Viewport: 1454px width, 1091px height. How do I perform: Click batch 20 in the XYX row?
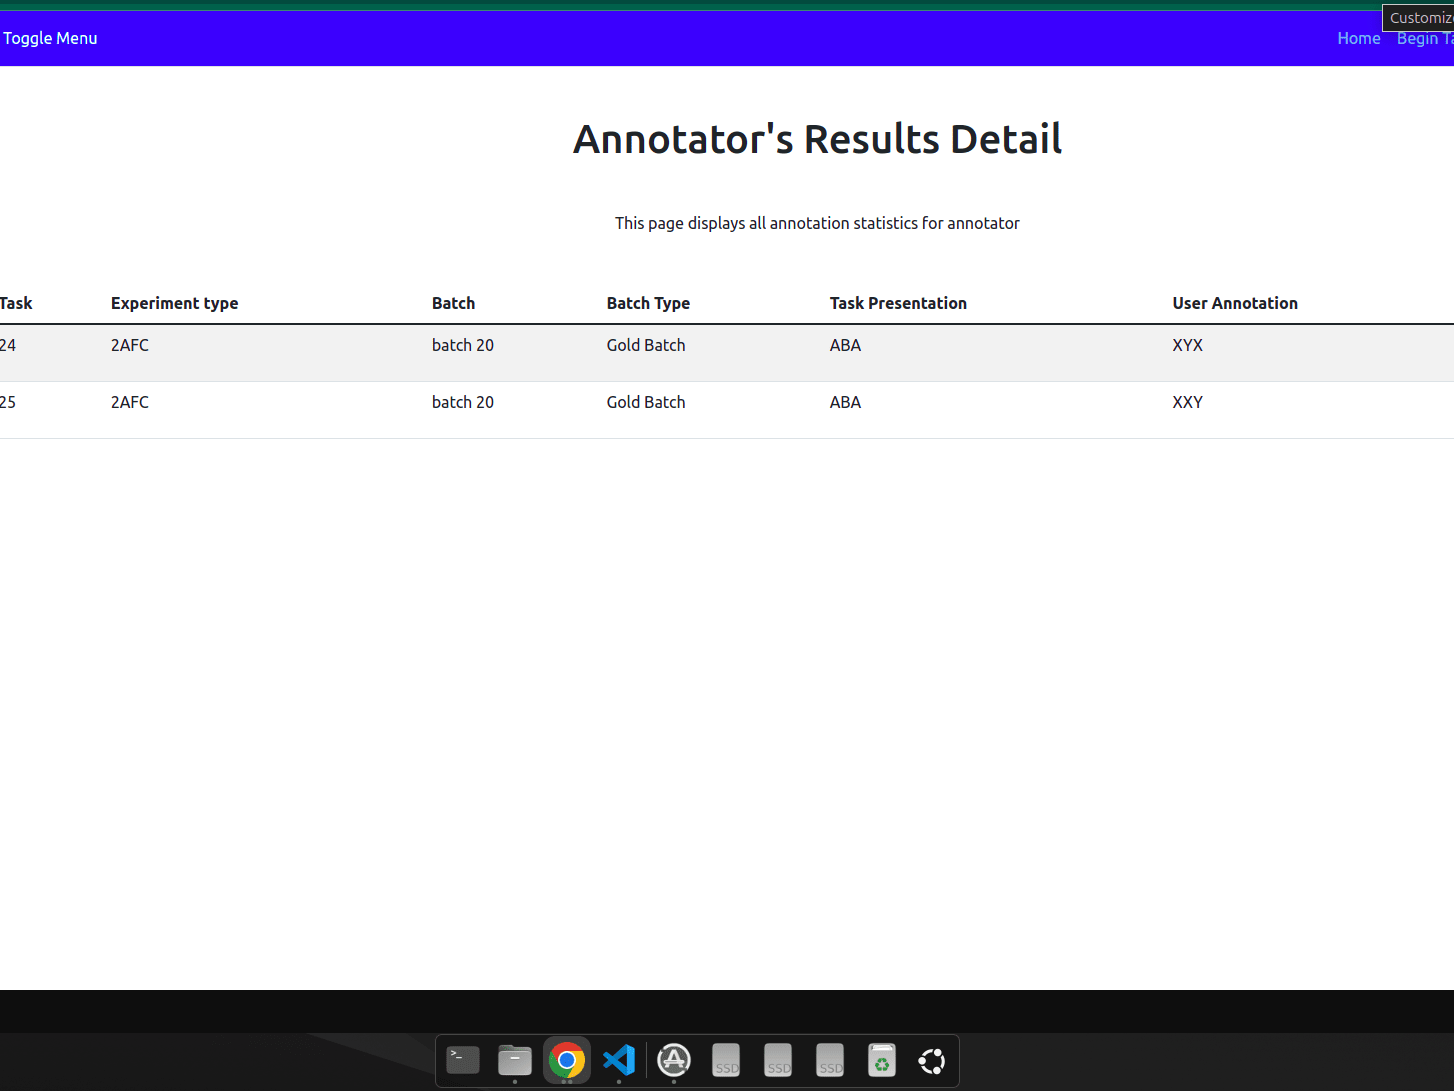[x=463, y=345]
